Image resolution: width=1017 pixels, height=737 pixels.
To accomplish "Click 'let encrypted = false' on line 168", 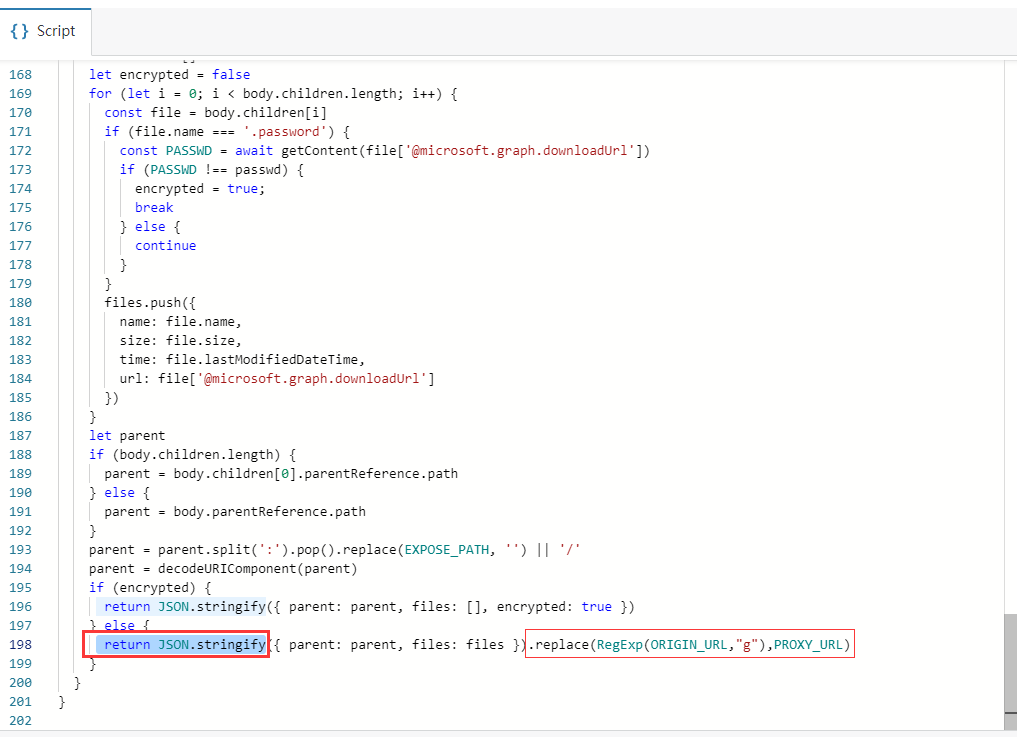I will click(169, 74).
